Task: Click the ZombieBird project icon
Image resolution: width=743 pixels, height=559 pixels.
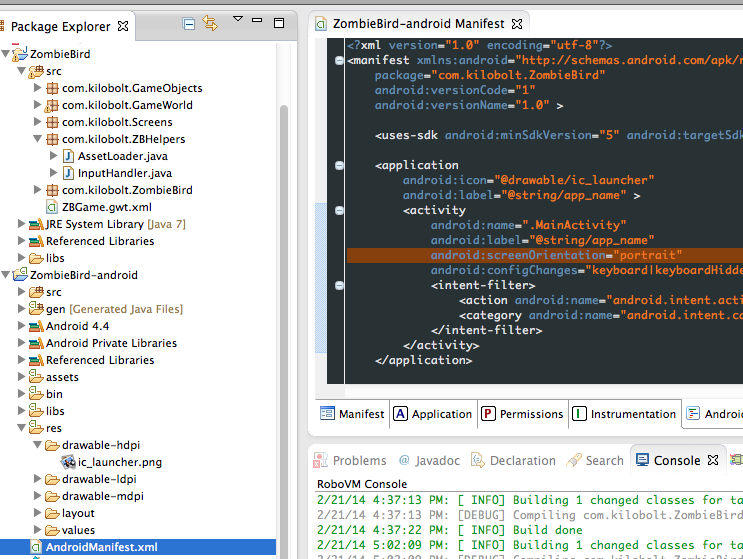Action: (x=20, y=54)
